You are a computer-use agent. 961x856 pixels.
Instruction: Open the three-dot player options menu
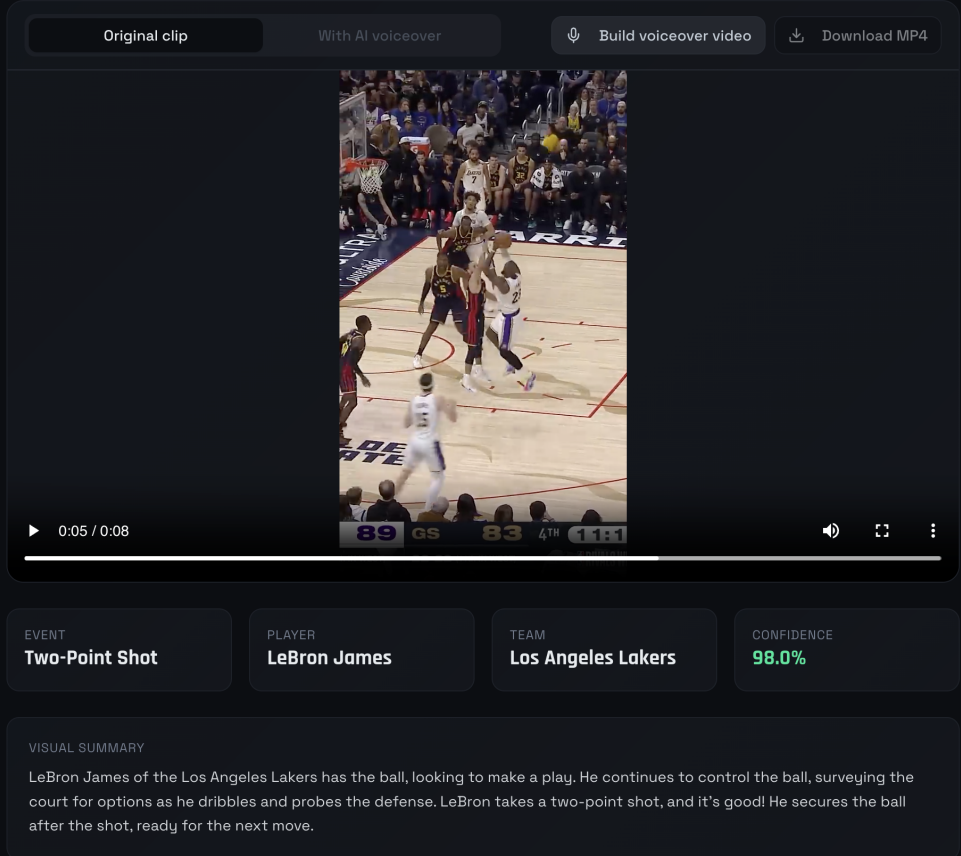(x=933, y=530)
